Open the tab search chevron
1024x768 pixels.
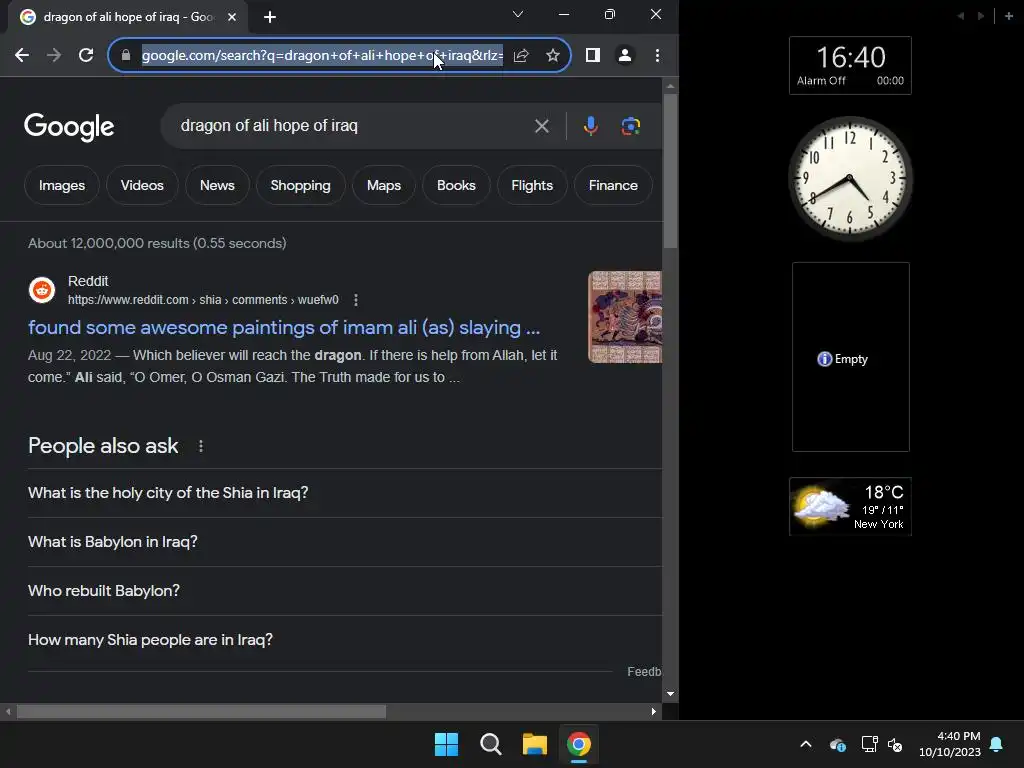coord(518,14)
